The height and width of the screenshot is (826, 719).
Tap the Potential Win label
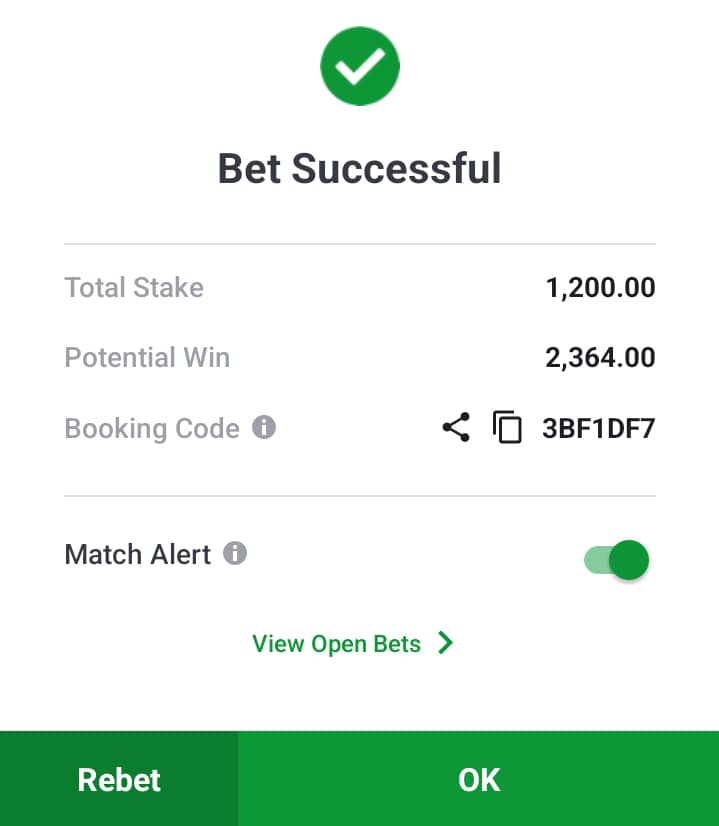[147, 358]
